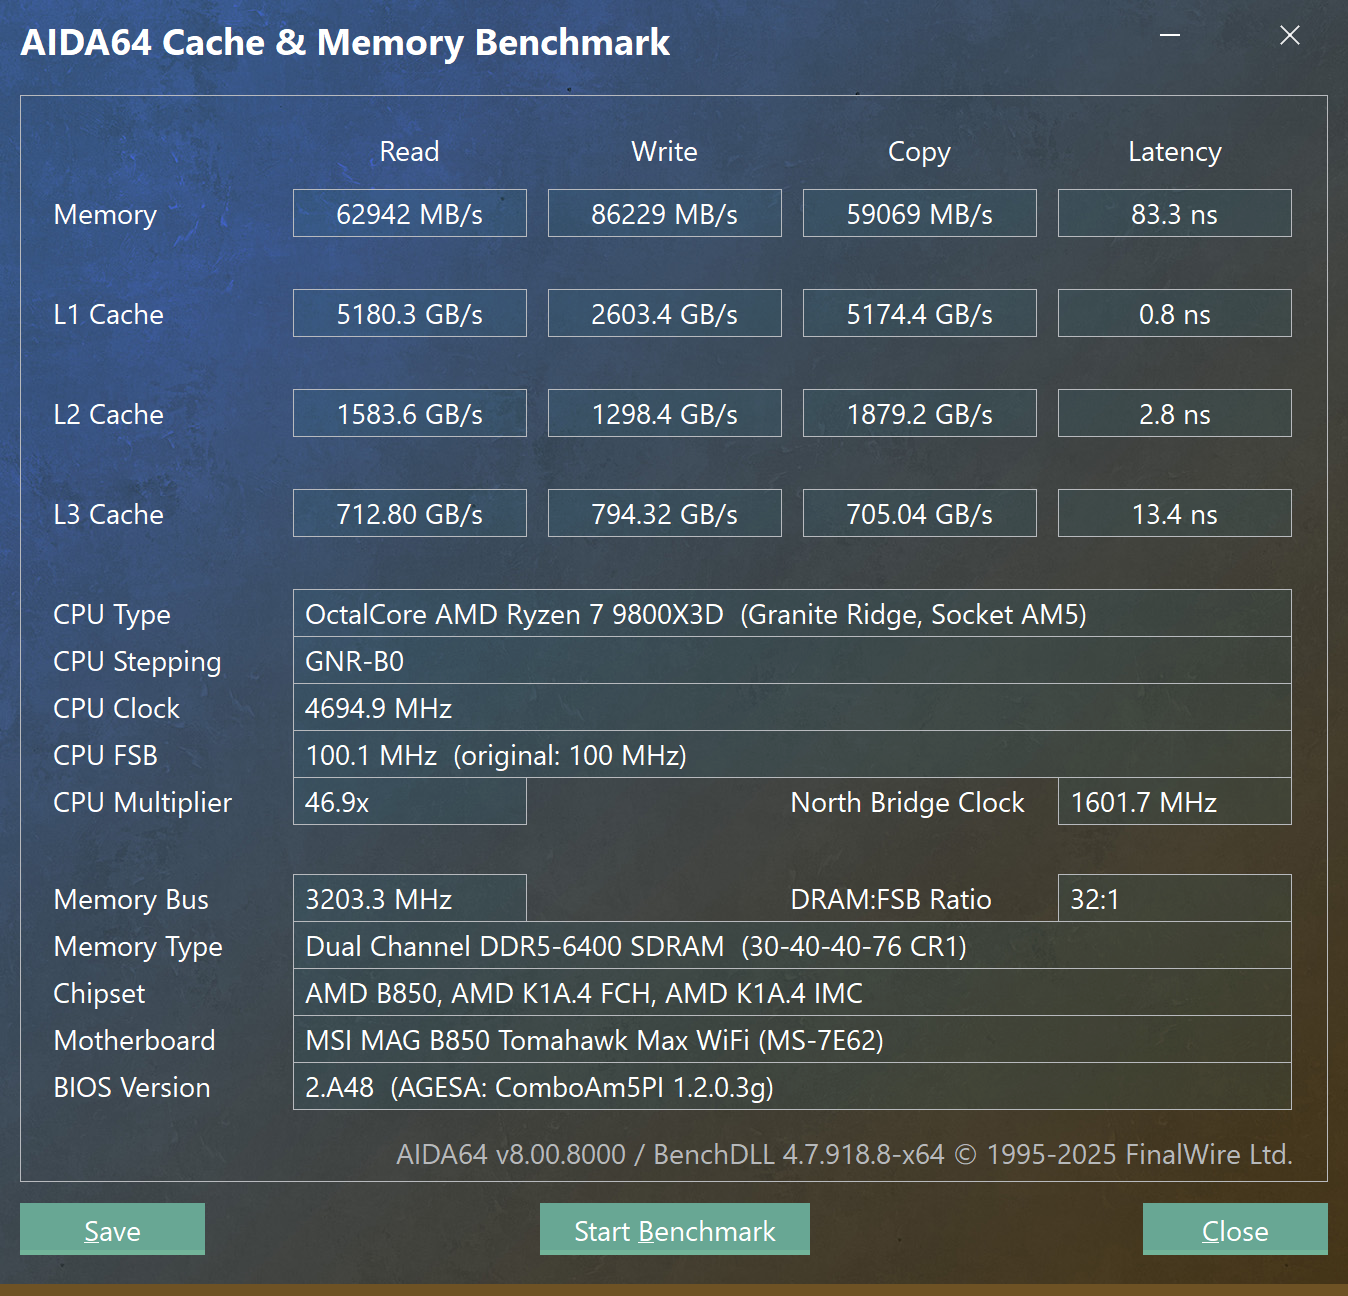Start the benchmark run
1348x1296 pixels.
[x=675, y=1229]
